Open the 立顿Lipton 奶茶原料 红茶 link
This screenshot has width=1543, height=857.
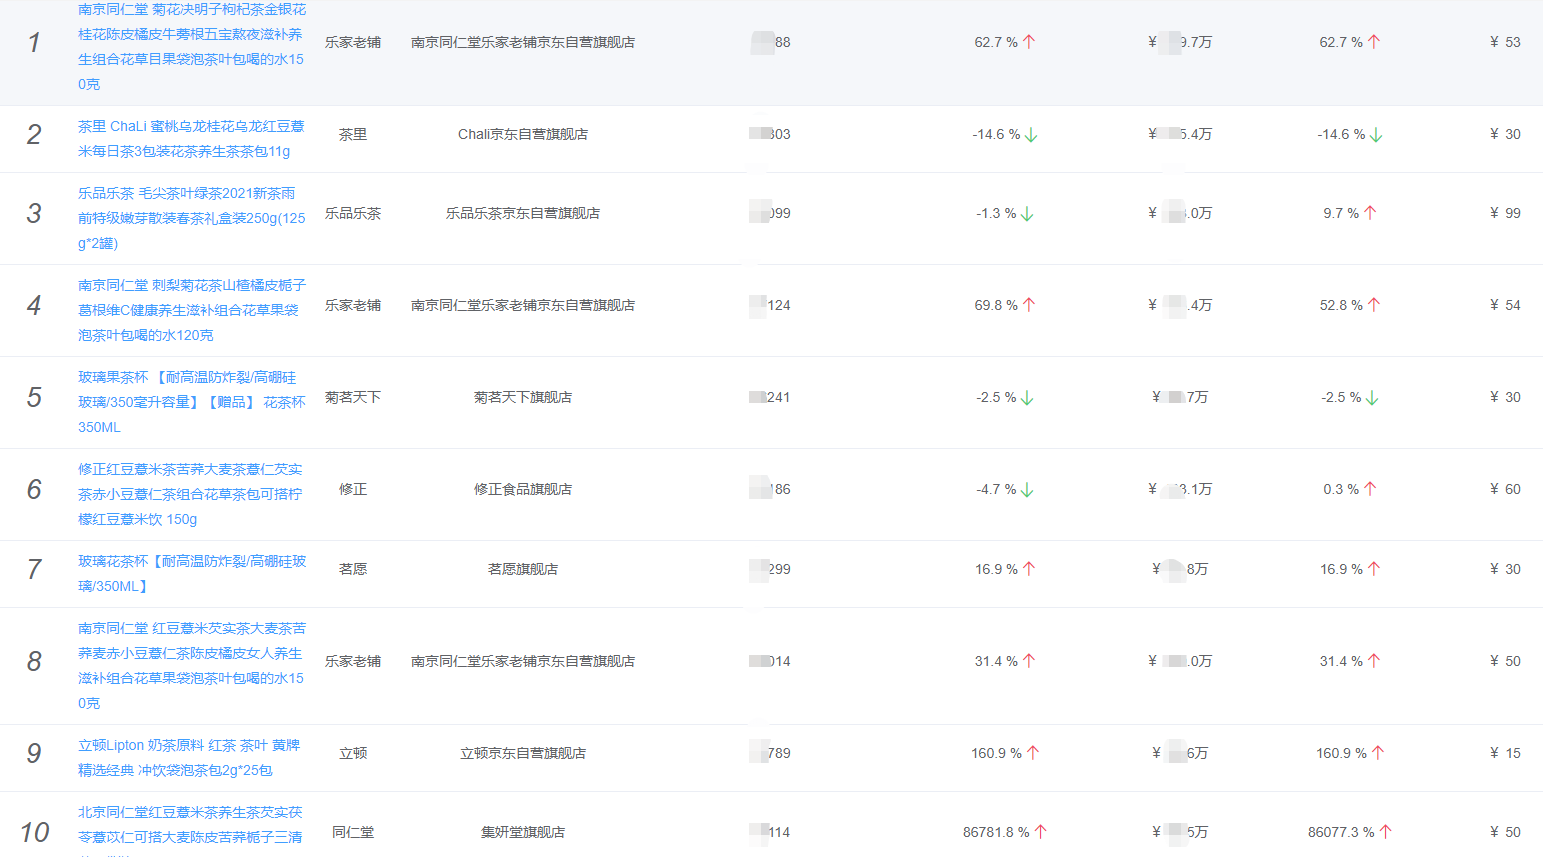tap(189, 758)
